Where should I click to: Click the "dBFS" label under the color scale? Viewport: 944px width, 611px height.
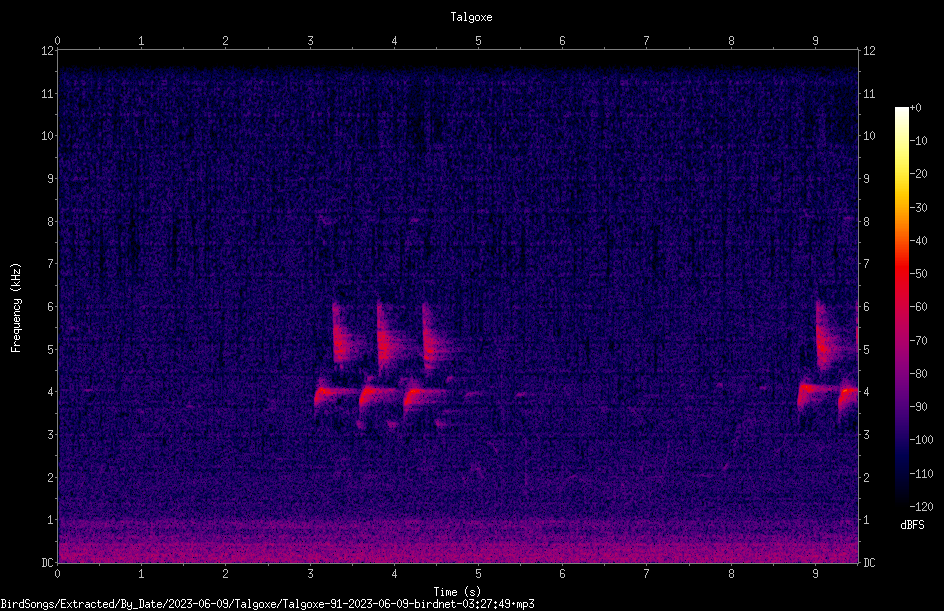(912, 525)
